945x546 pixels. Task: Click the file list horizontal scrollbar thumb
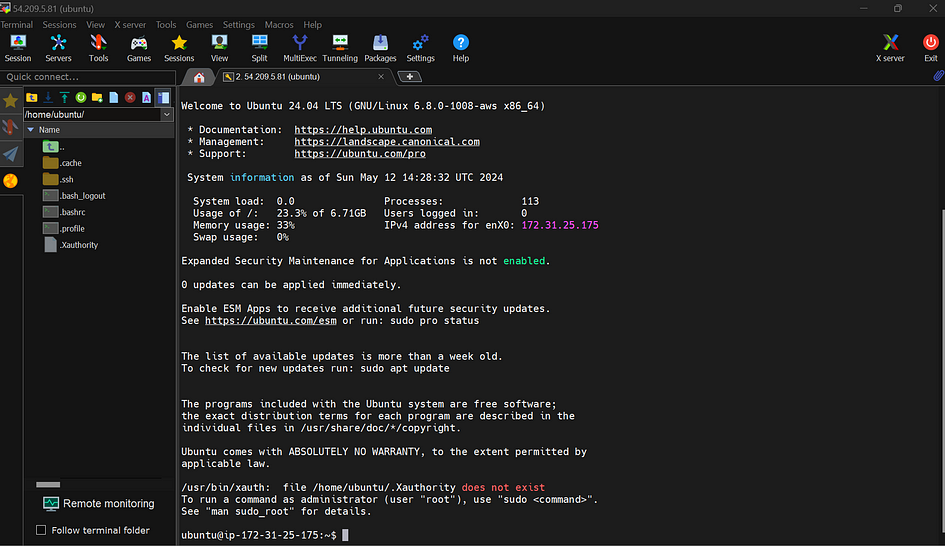tap(48, 485)
